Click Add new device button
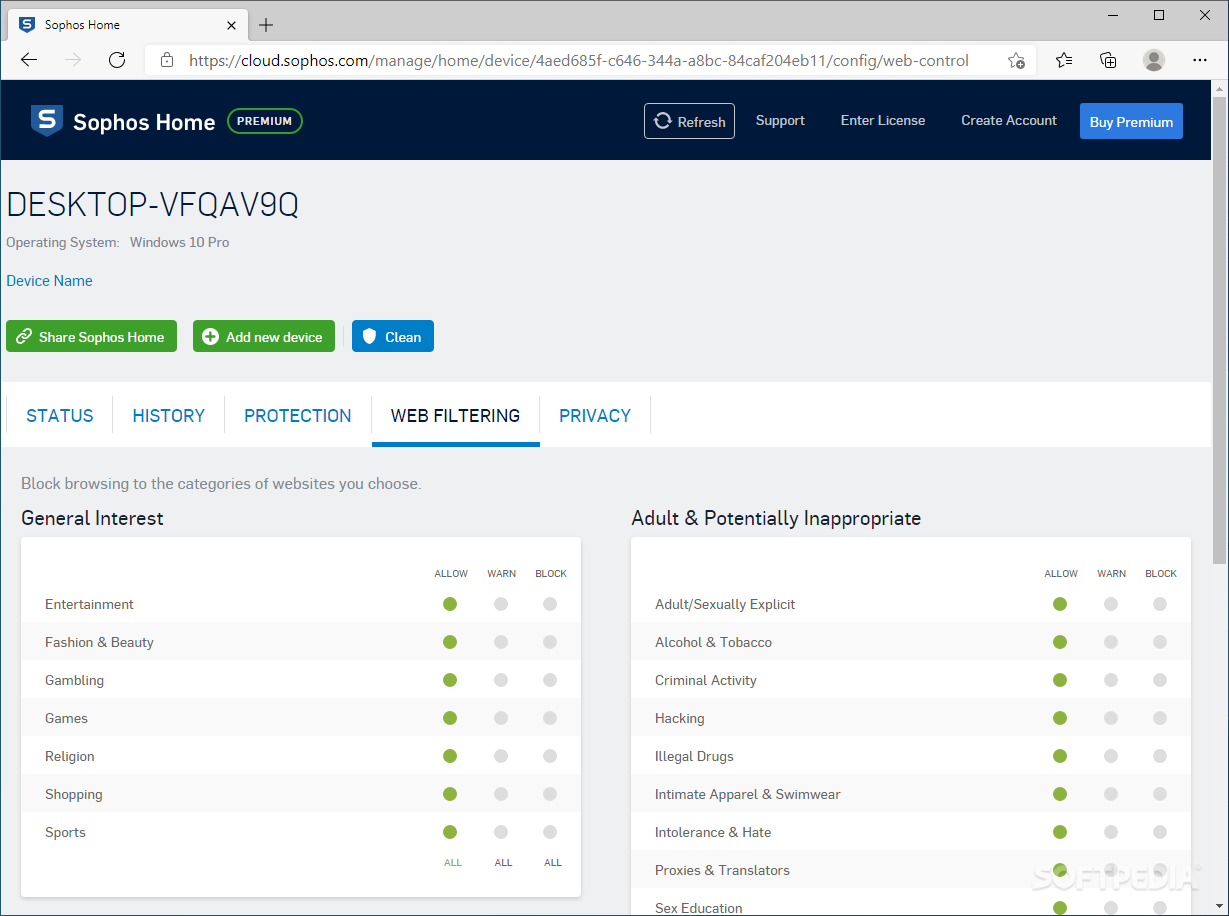This screenshot has width=1229, height=916. 264,336
